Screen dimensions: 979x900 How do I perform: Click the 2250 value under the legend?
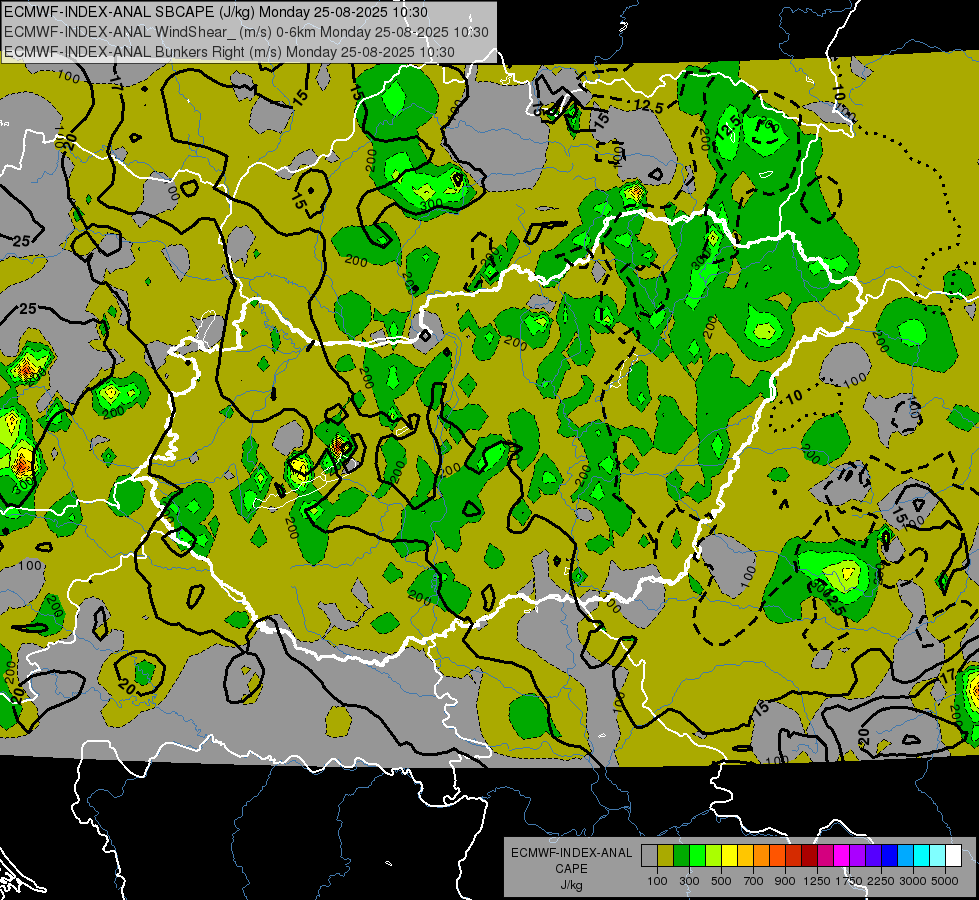point(880,881)
